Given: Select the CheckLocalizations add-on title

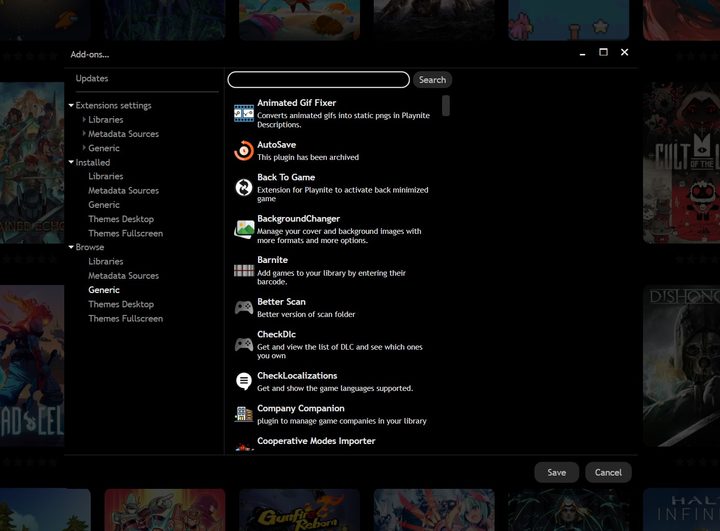Looking at the screenshot, I should coord(297,376).
